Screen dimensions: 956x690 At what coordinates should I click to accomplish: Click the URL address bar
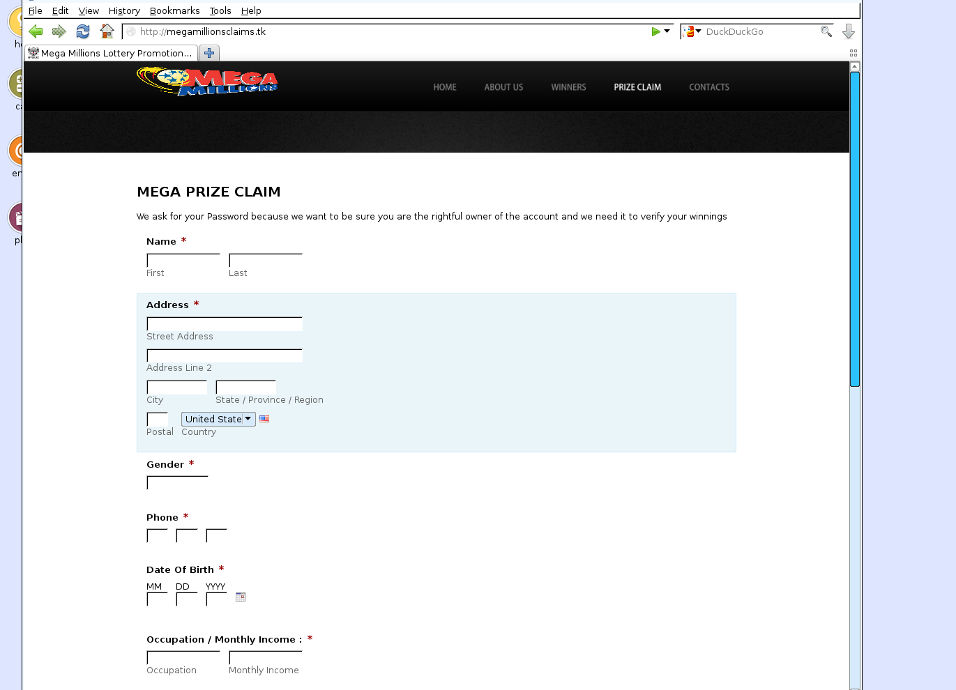point(390,32)
